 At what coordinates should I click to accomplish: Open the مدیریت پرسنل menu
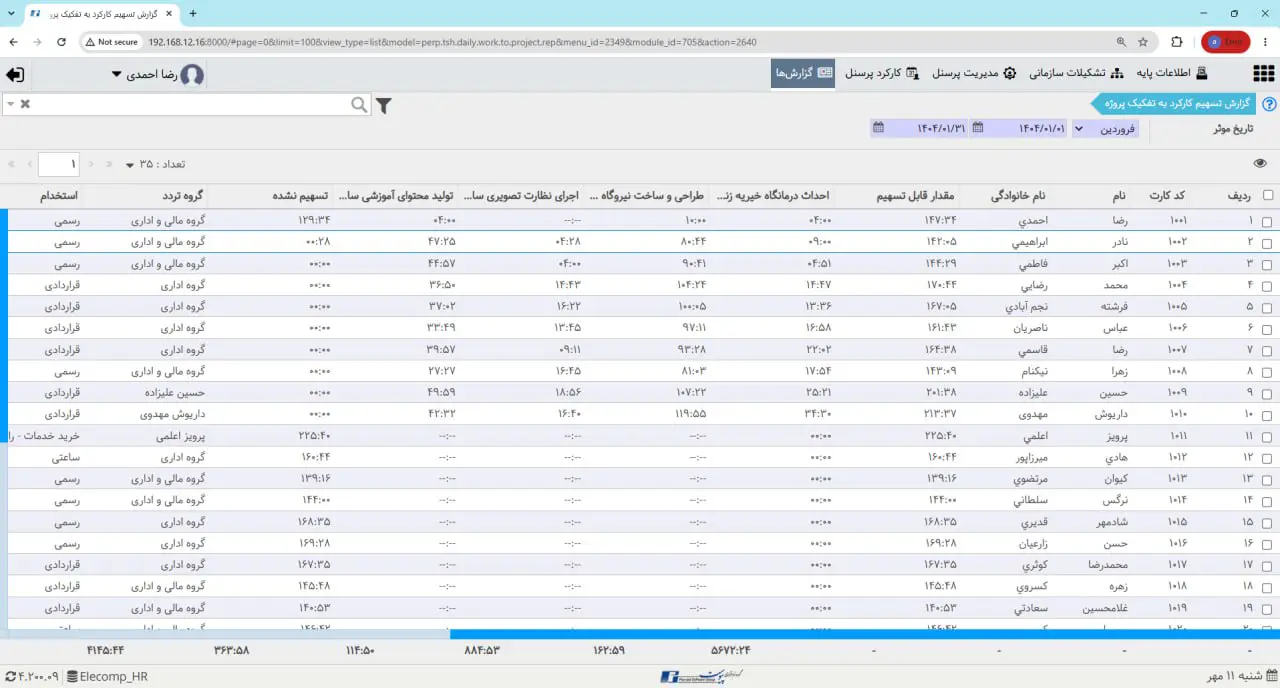tap(974, 73)
